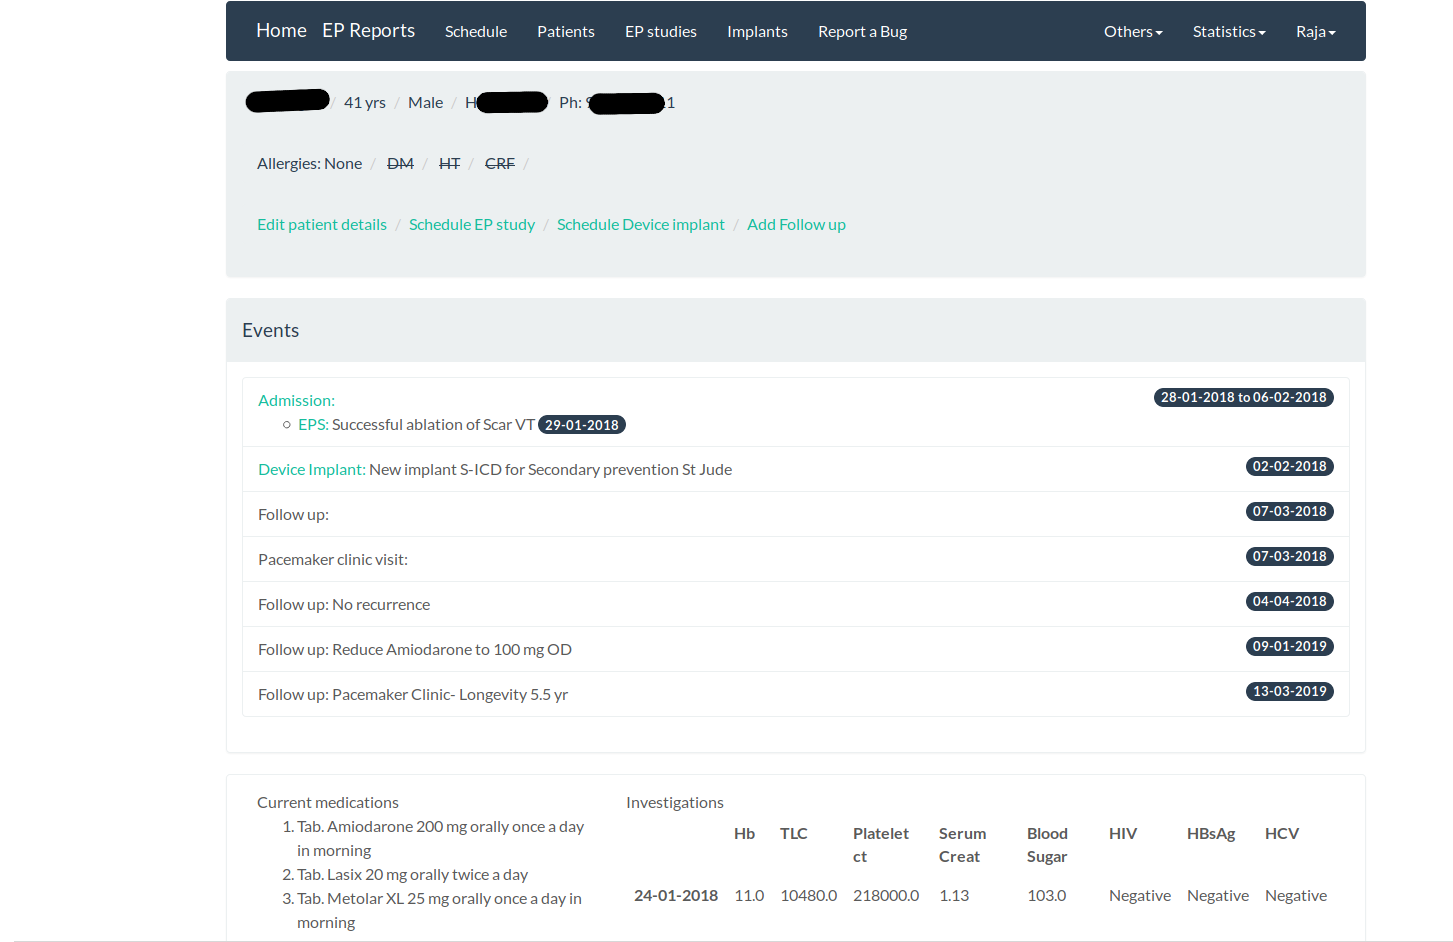Click Schedule Device implant link
The image size is (1453, 942).
(x=641, y=225)
